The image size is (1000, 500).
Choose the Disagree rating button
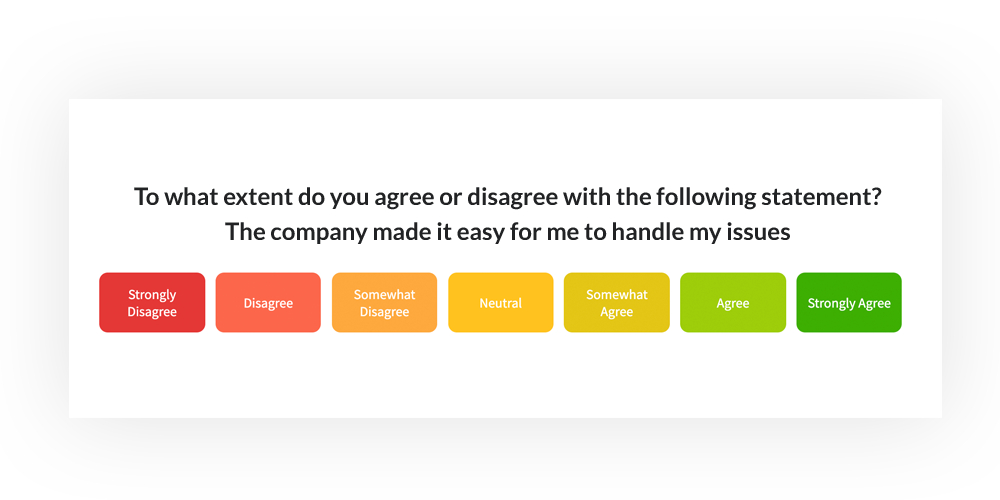pyautogui.click(x=268, y=302)
